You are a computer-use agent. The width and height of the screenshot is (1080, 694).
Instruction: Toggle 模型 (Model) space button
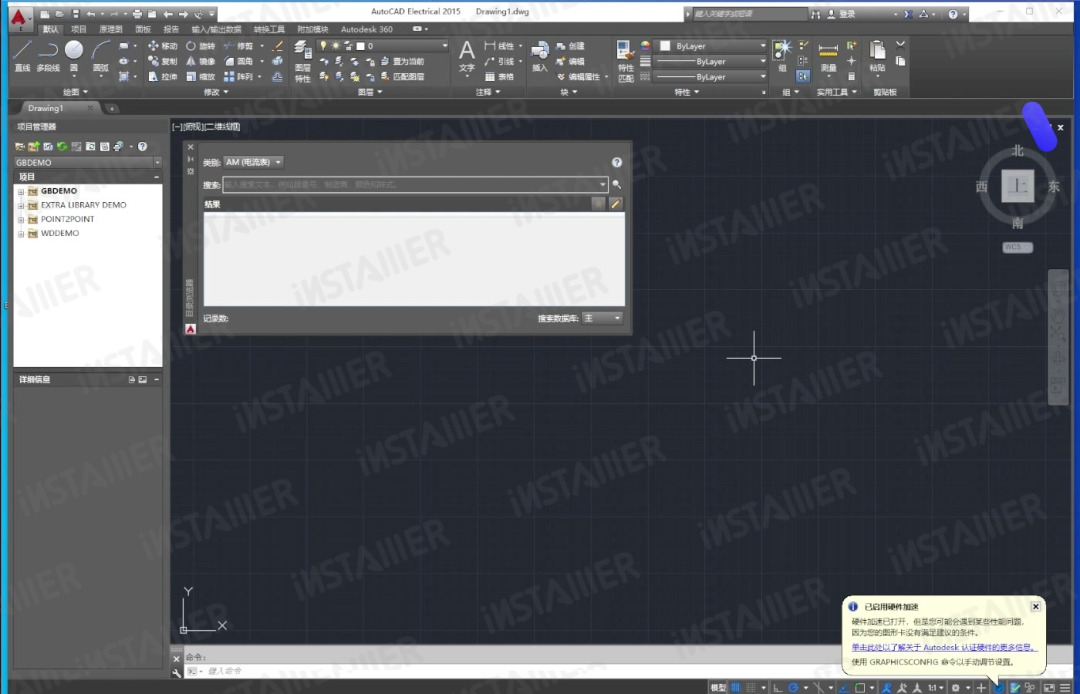[x=718, y=688]
